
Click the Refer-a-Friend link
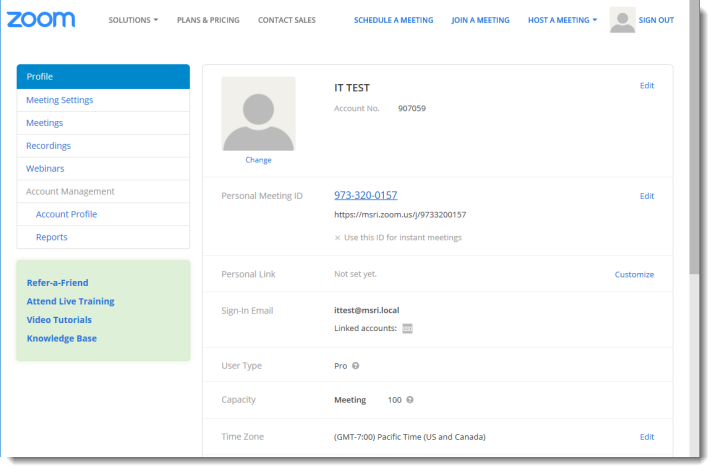[x=57, y=283]
